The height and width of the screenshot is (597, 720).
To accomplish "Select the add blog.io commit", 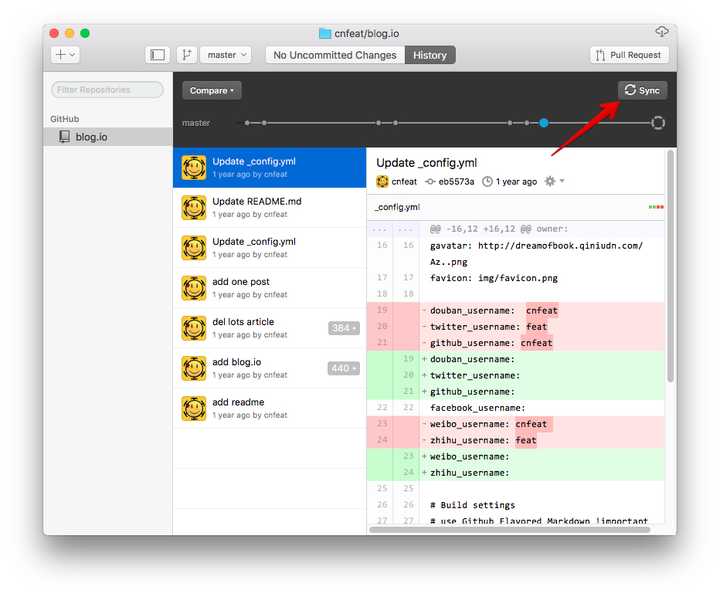I will tap(270, 368).
